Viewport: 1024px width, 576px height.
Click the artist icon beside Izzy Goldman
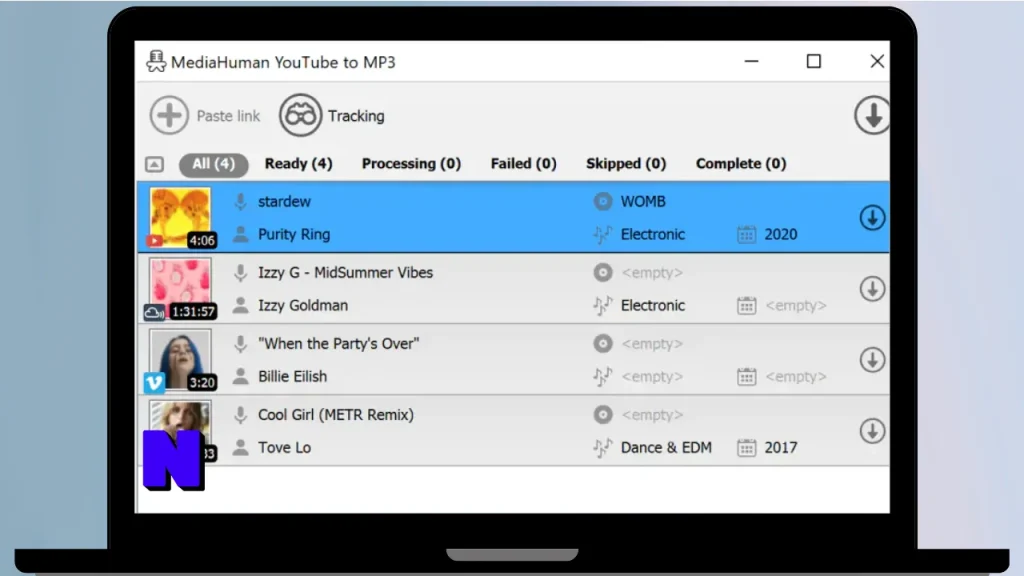click(240, 306)
